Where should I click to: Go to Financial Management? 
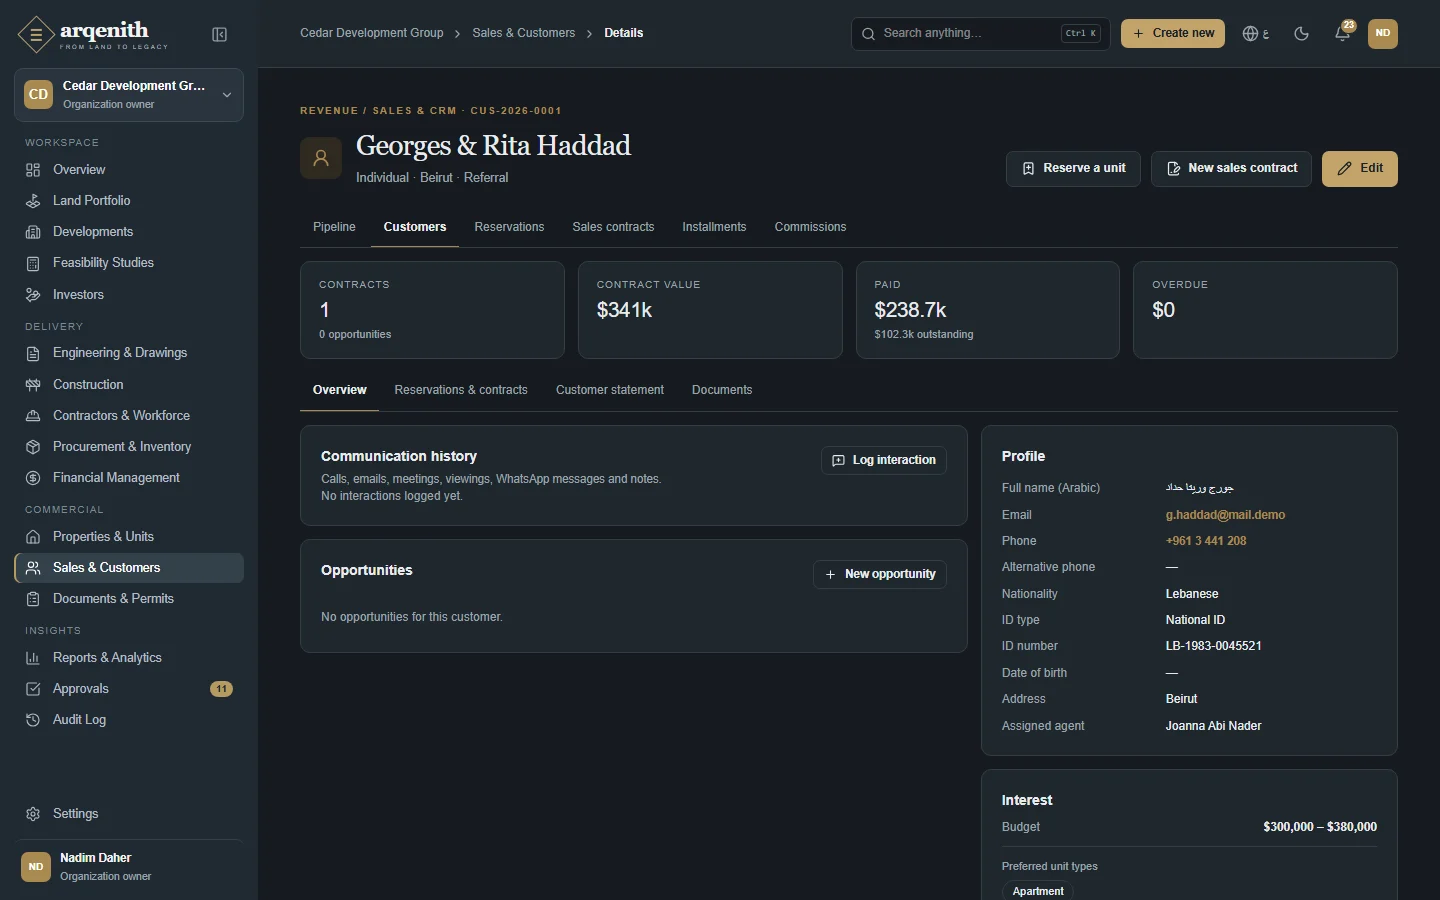tap(129, 478)
